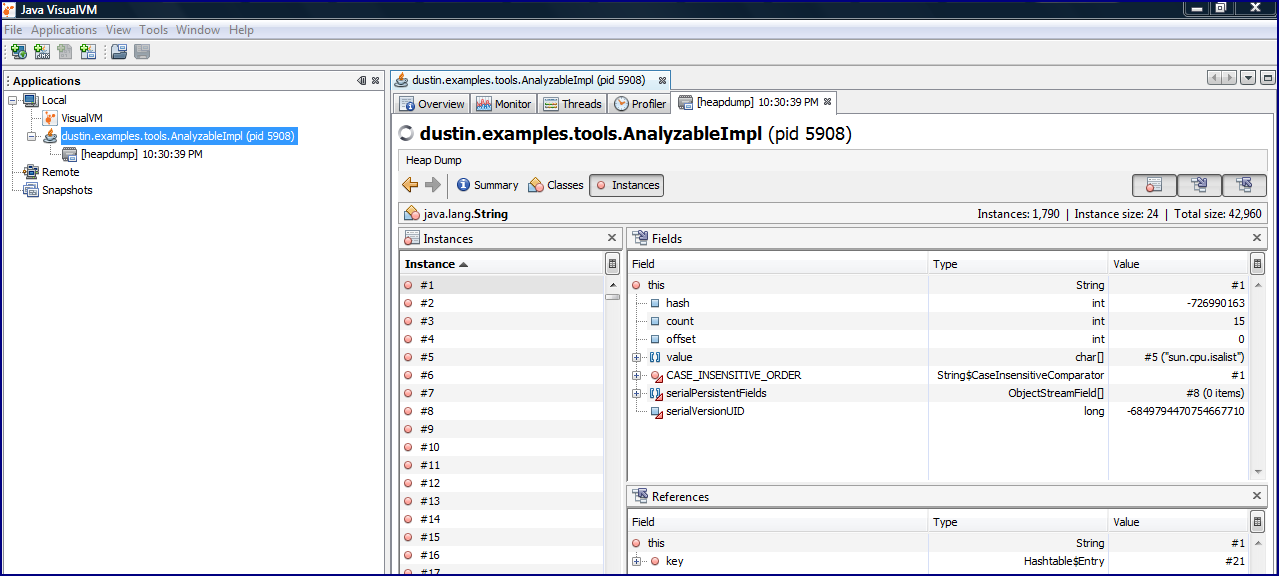Expand the key reference row
The height and width of the screenshot is (576, 1279).
pos(636,561)
